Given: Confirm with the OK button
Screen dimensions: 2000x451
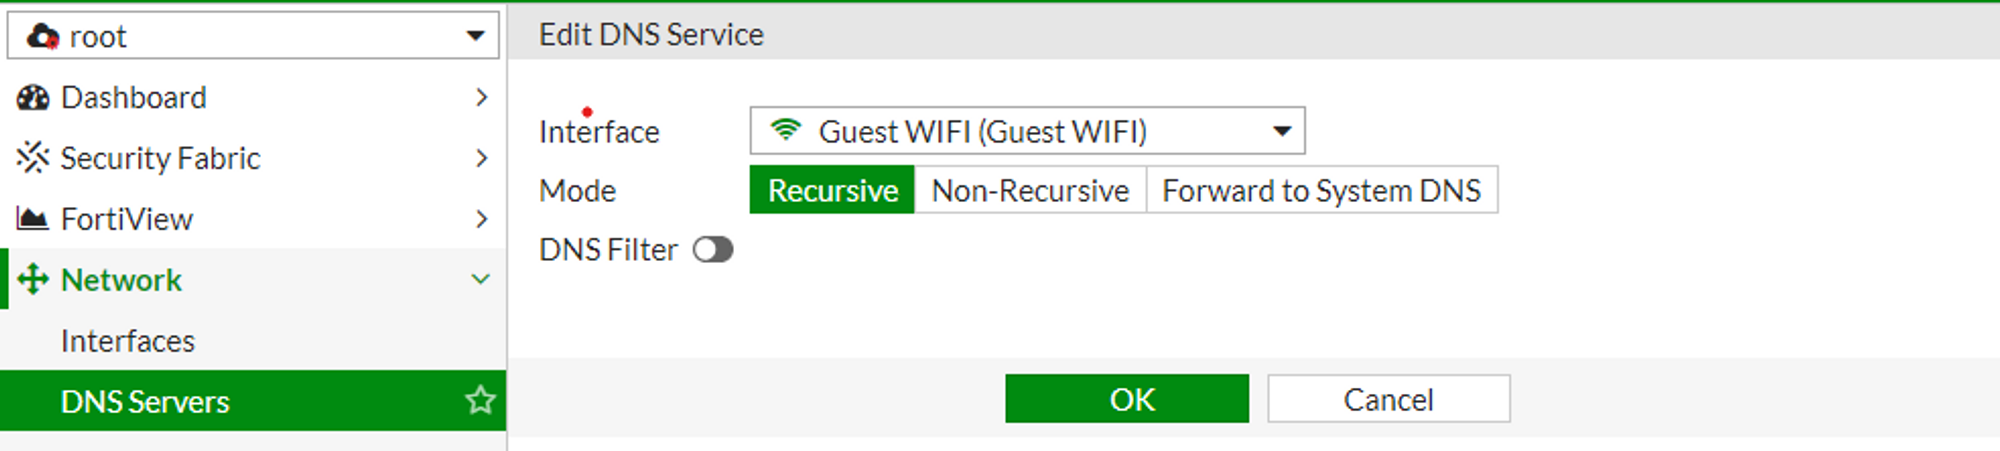Looking at the screenshot, I should (x=1127, y=399).
